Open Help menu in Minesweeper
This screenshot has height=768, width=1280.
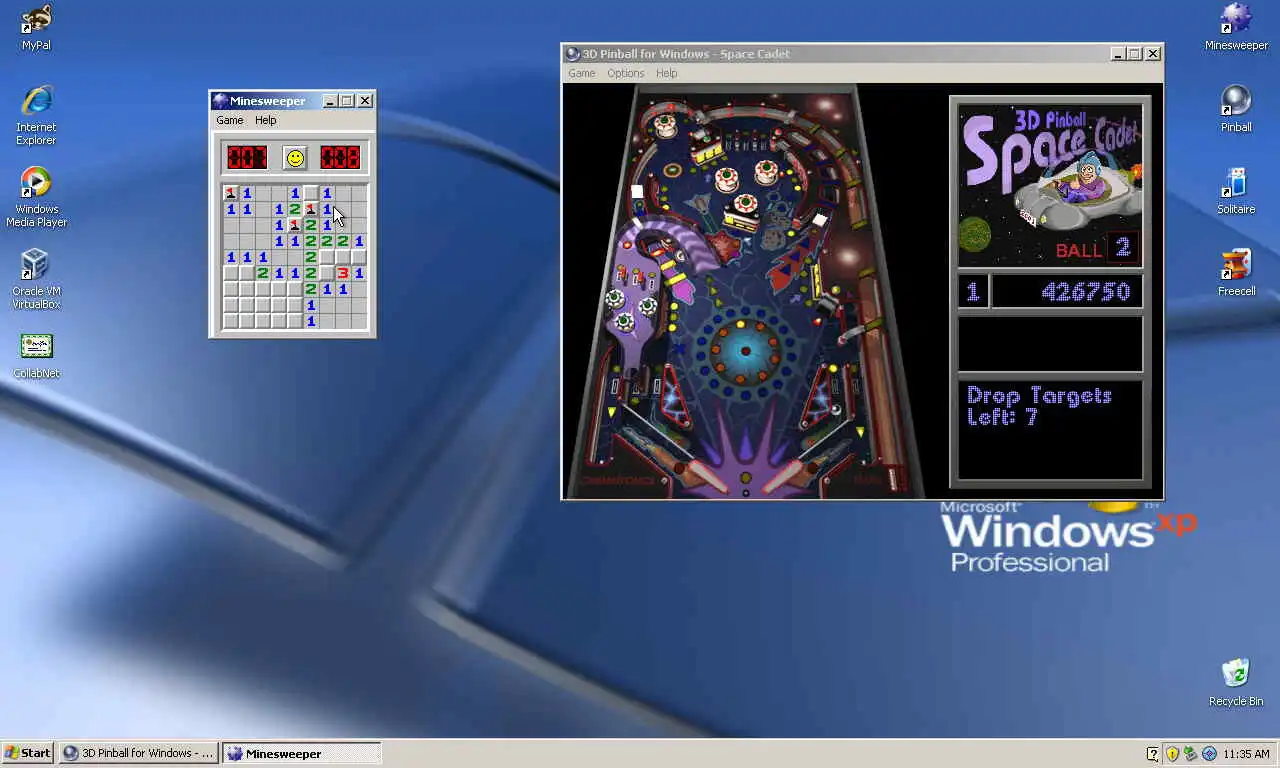tap(265, 120)
